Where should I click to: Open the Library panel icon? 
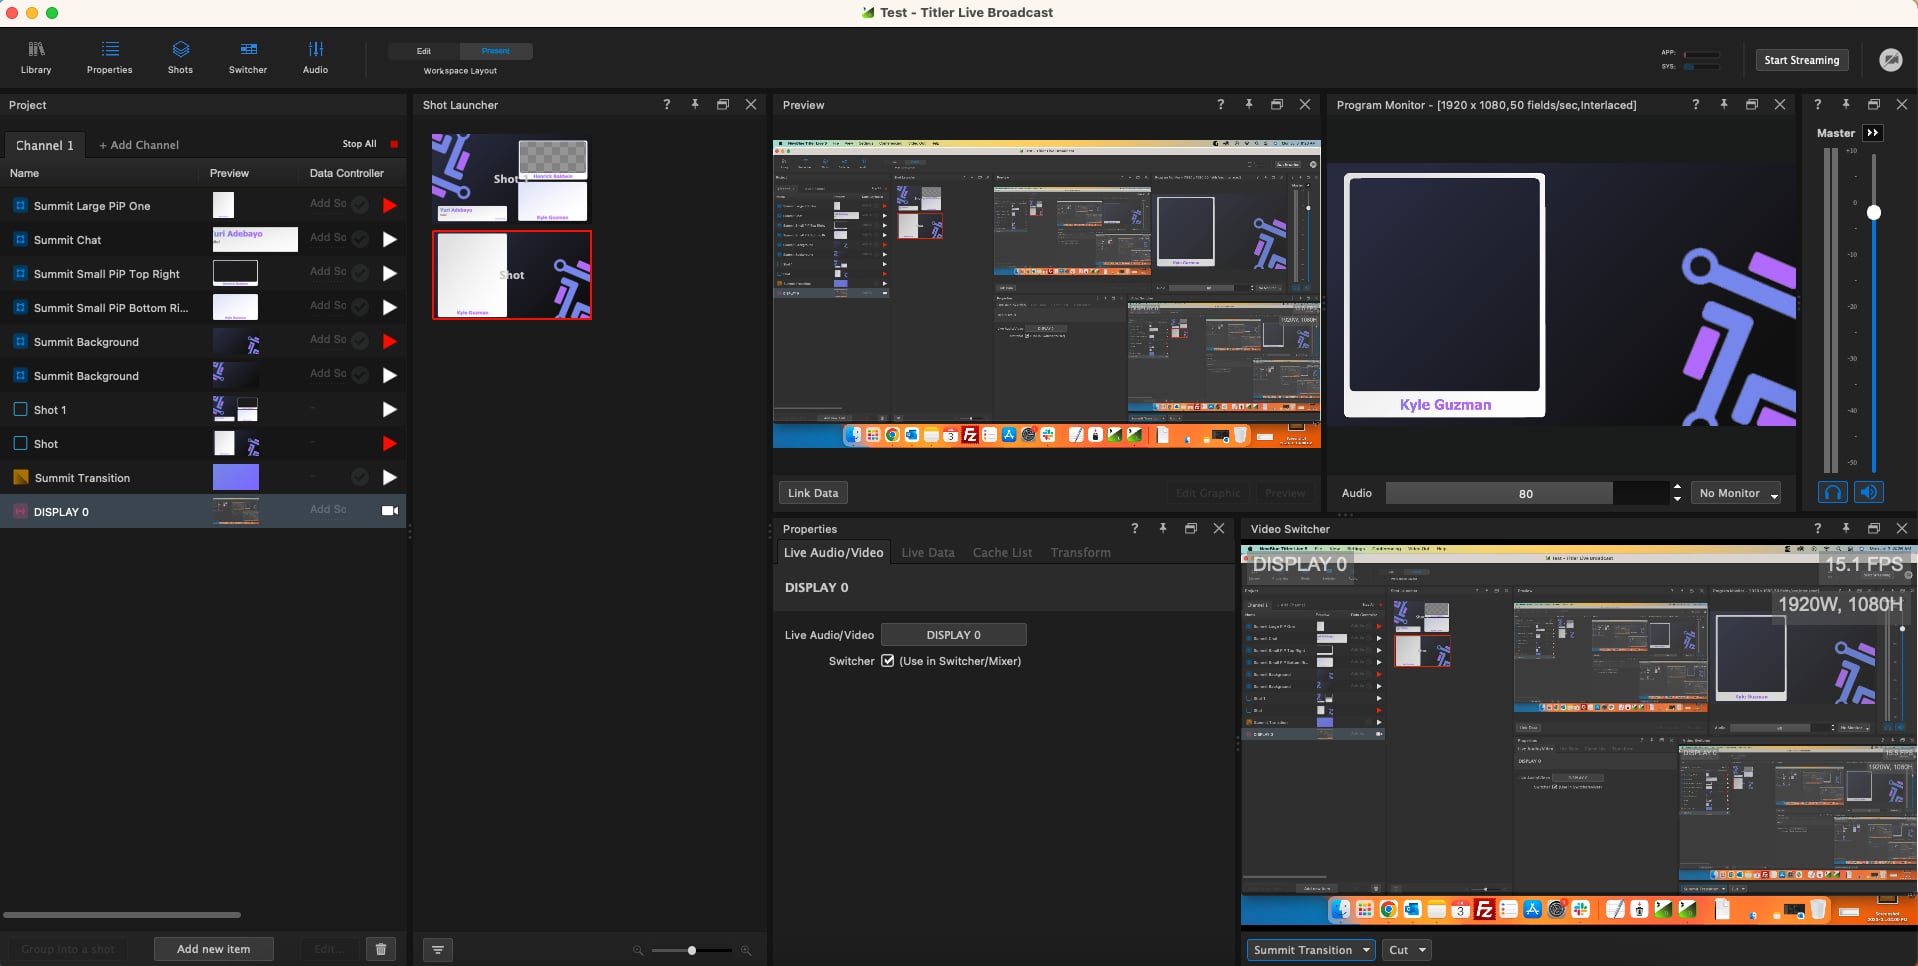(x=36, y=58)
